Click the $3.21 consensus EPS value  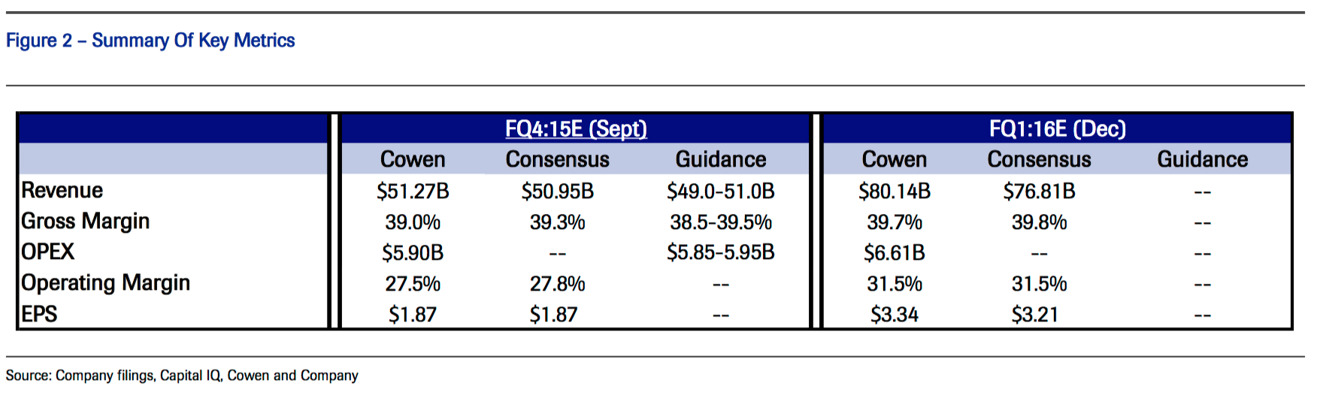[x=1039, y=315]
